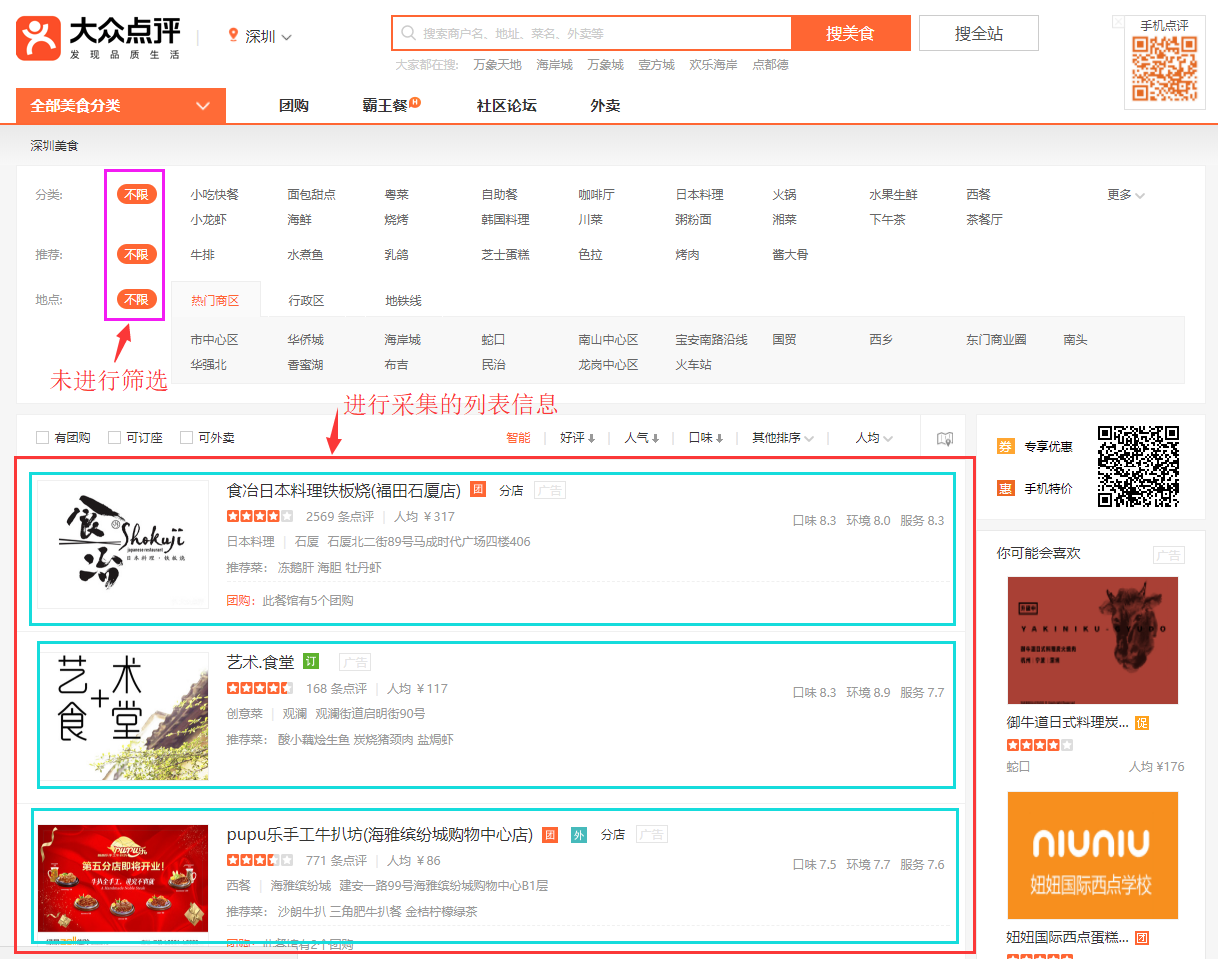Click the 促 badge beside 御牛道日式料理
Screen dimensions: 1218x959
[1142, 723]
